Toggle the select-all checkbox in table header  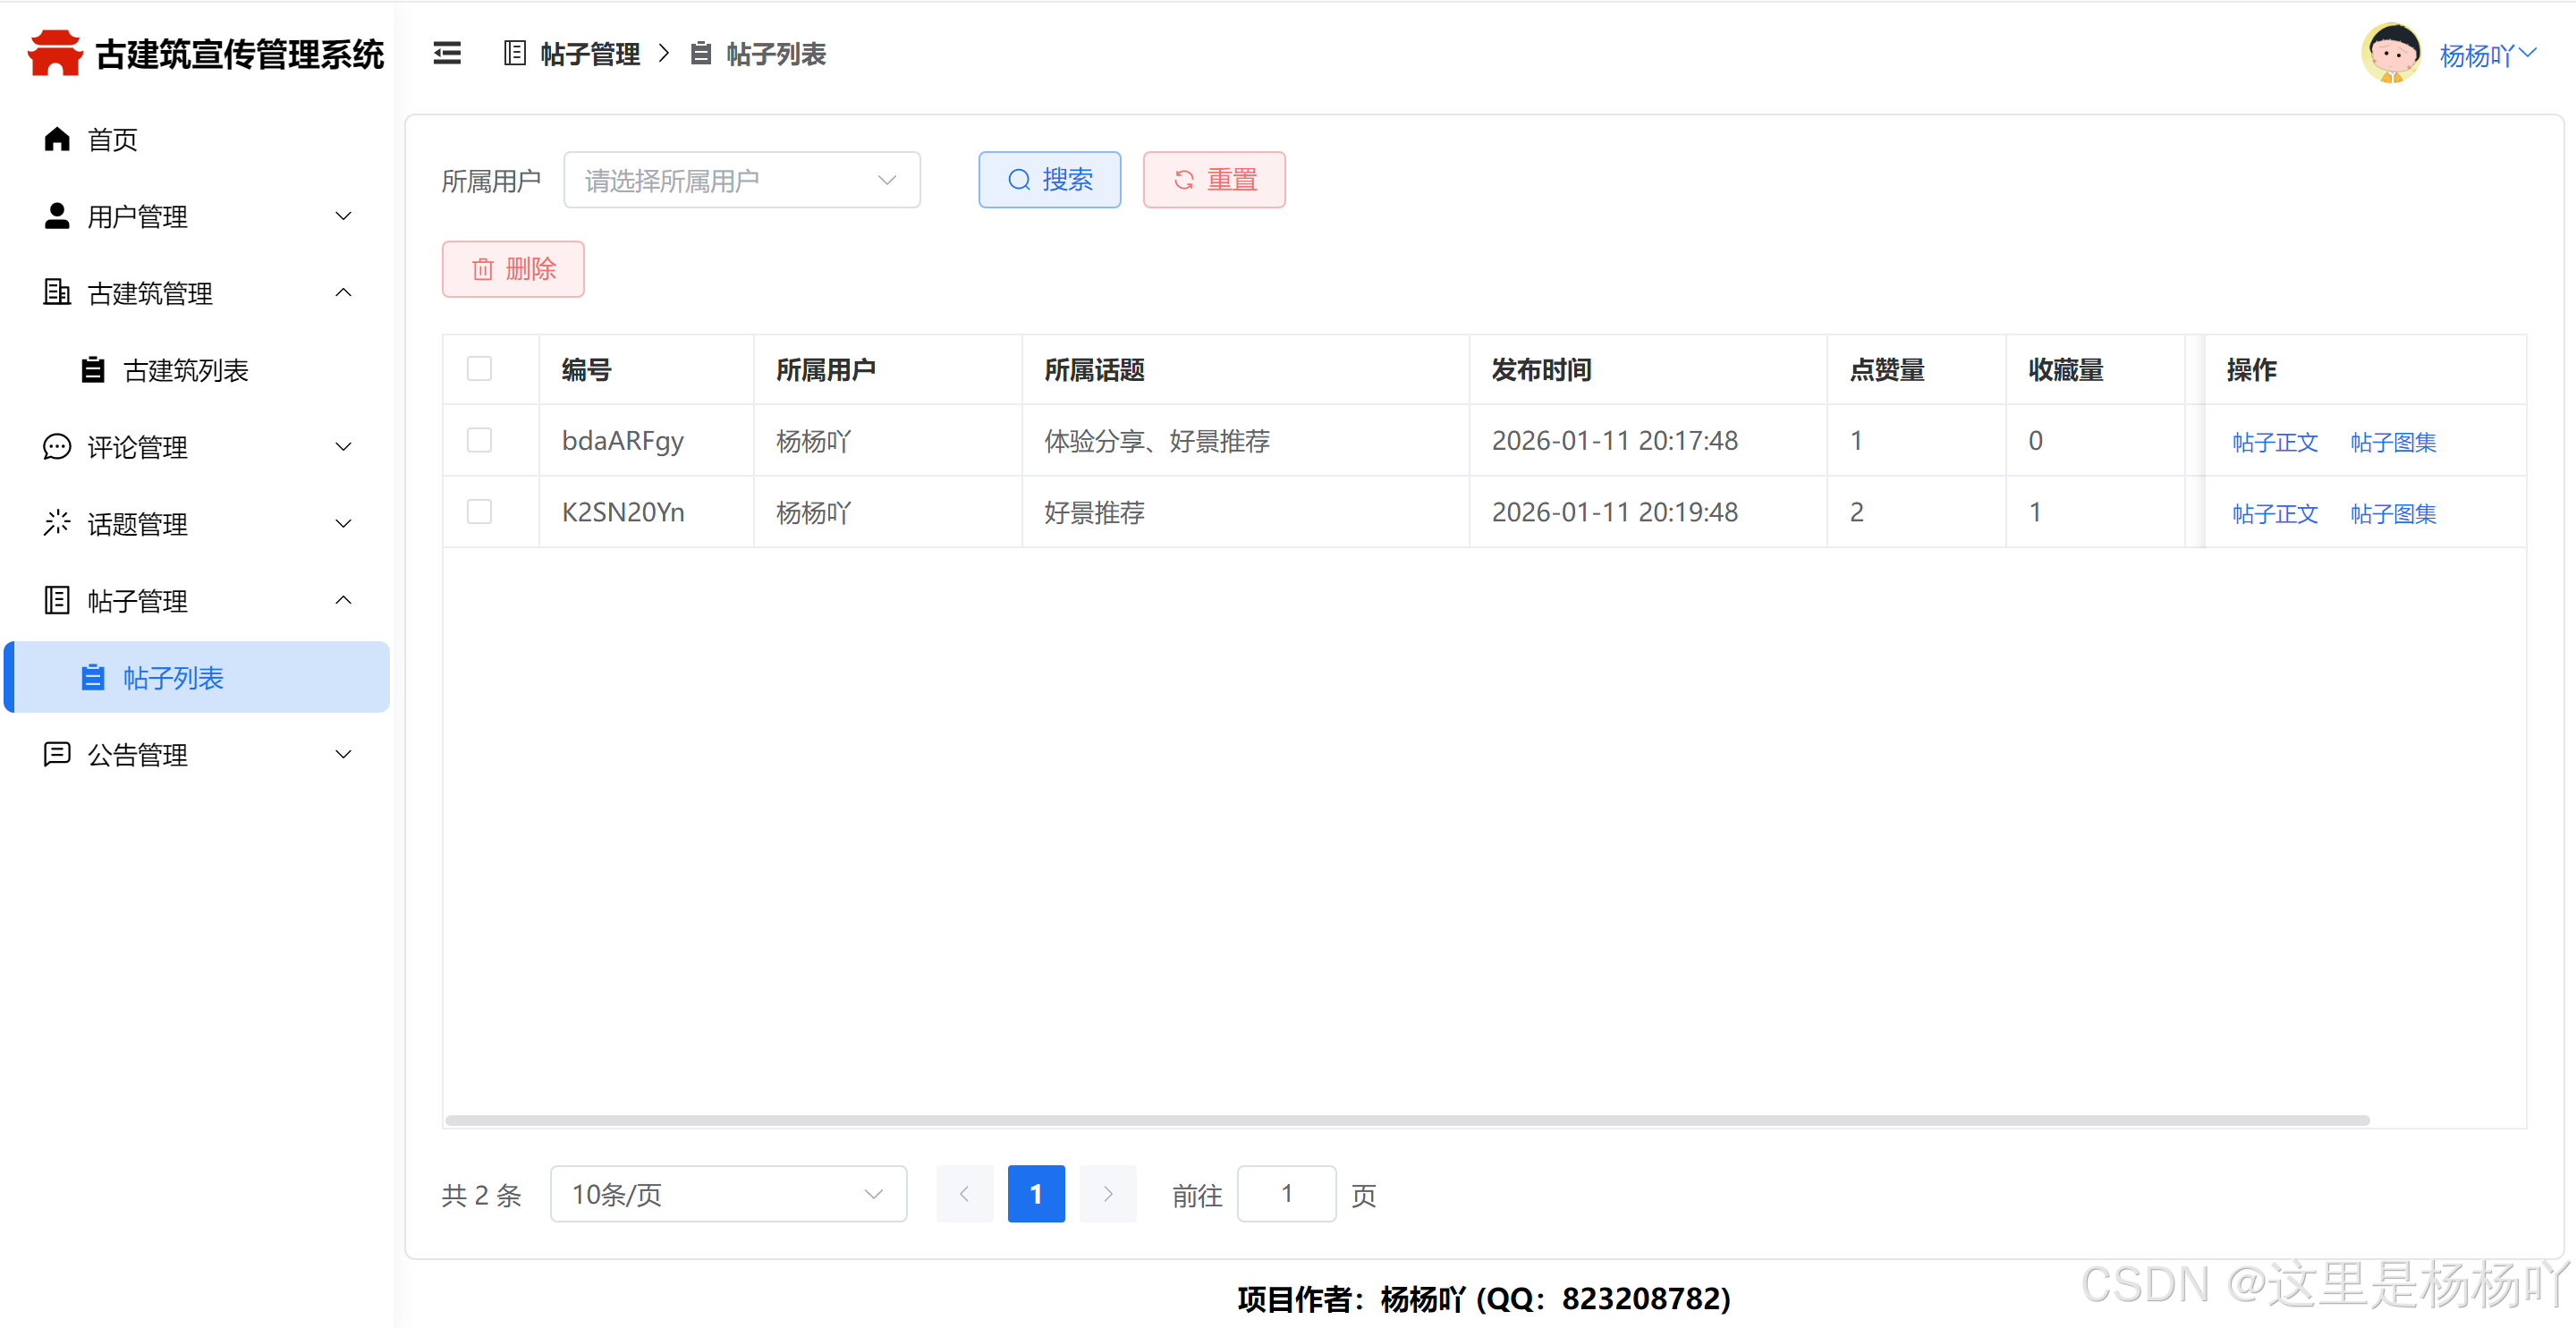[x=480, y=369]
